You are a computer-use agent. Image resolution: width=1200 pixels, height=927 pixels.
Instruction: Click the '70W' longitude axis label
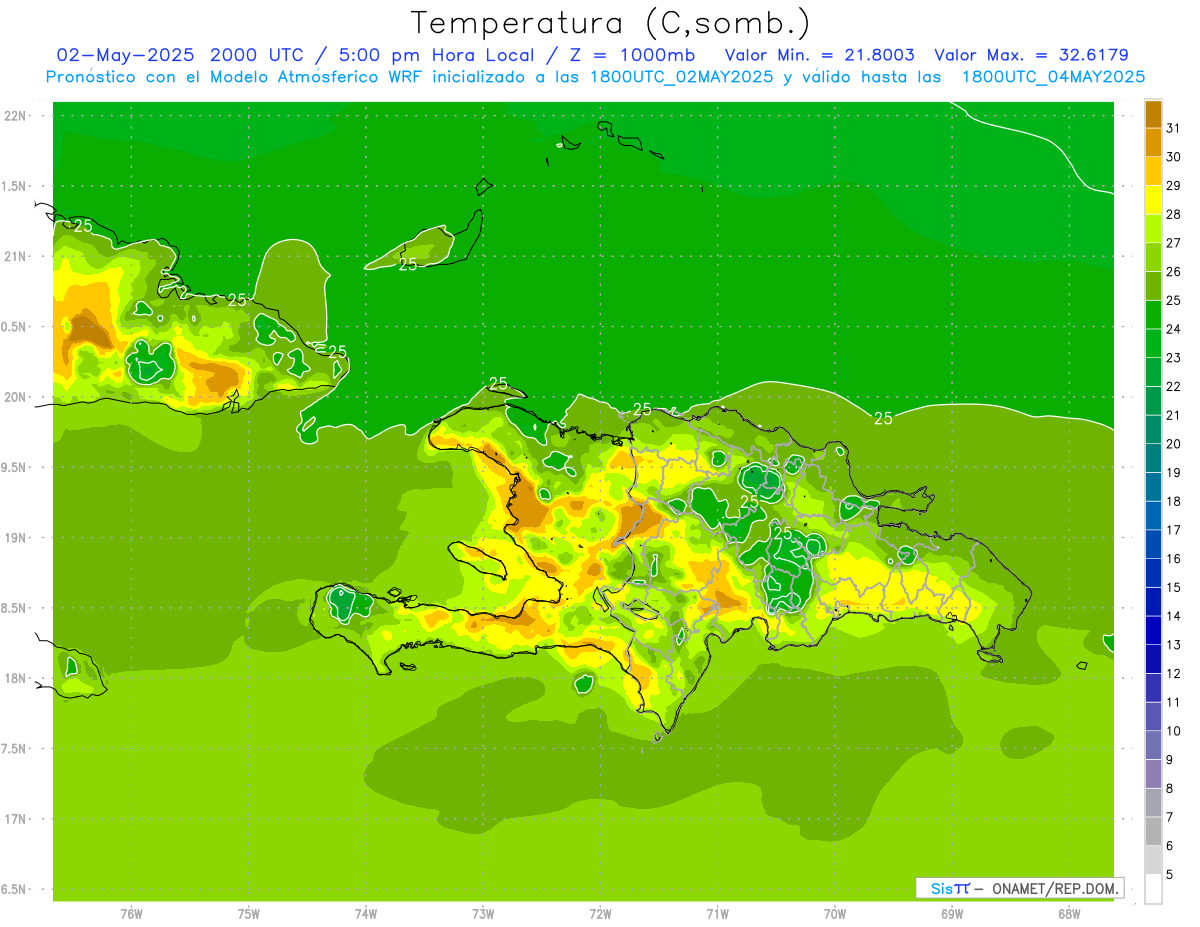(x=835, y=913)
